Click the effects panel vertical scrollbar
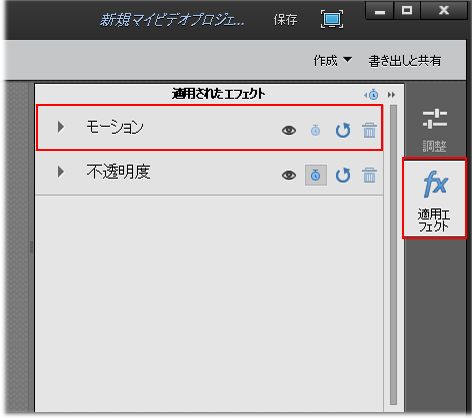The height and width of the screenshot is (419, 472). pyautogui.click(x=393, y=255)
